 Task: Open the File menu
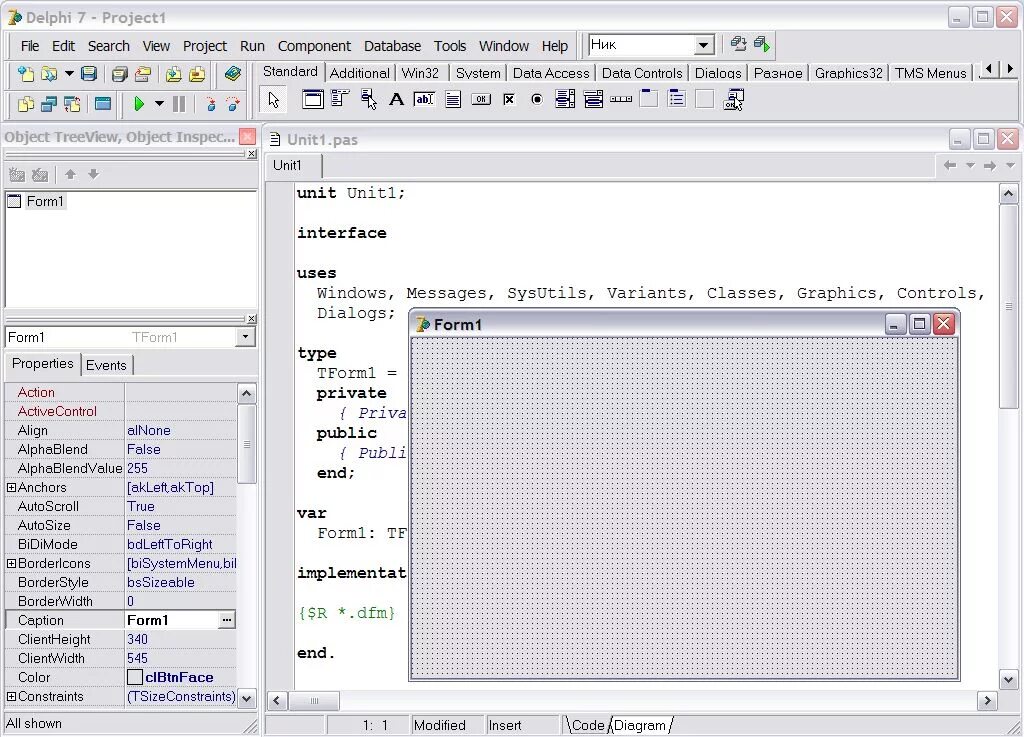click(x=30, y=46)
